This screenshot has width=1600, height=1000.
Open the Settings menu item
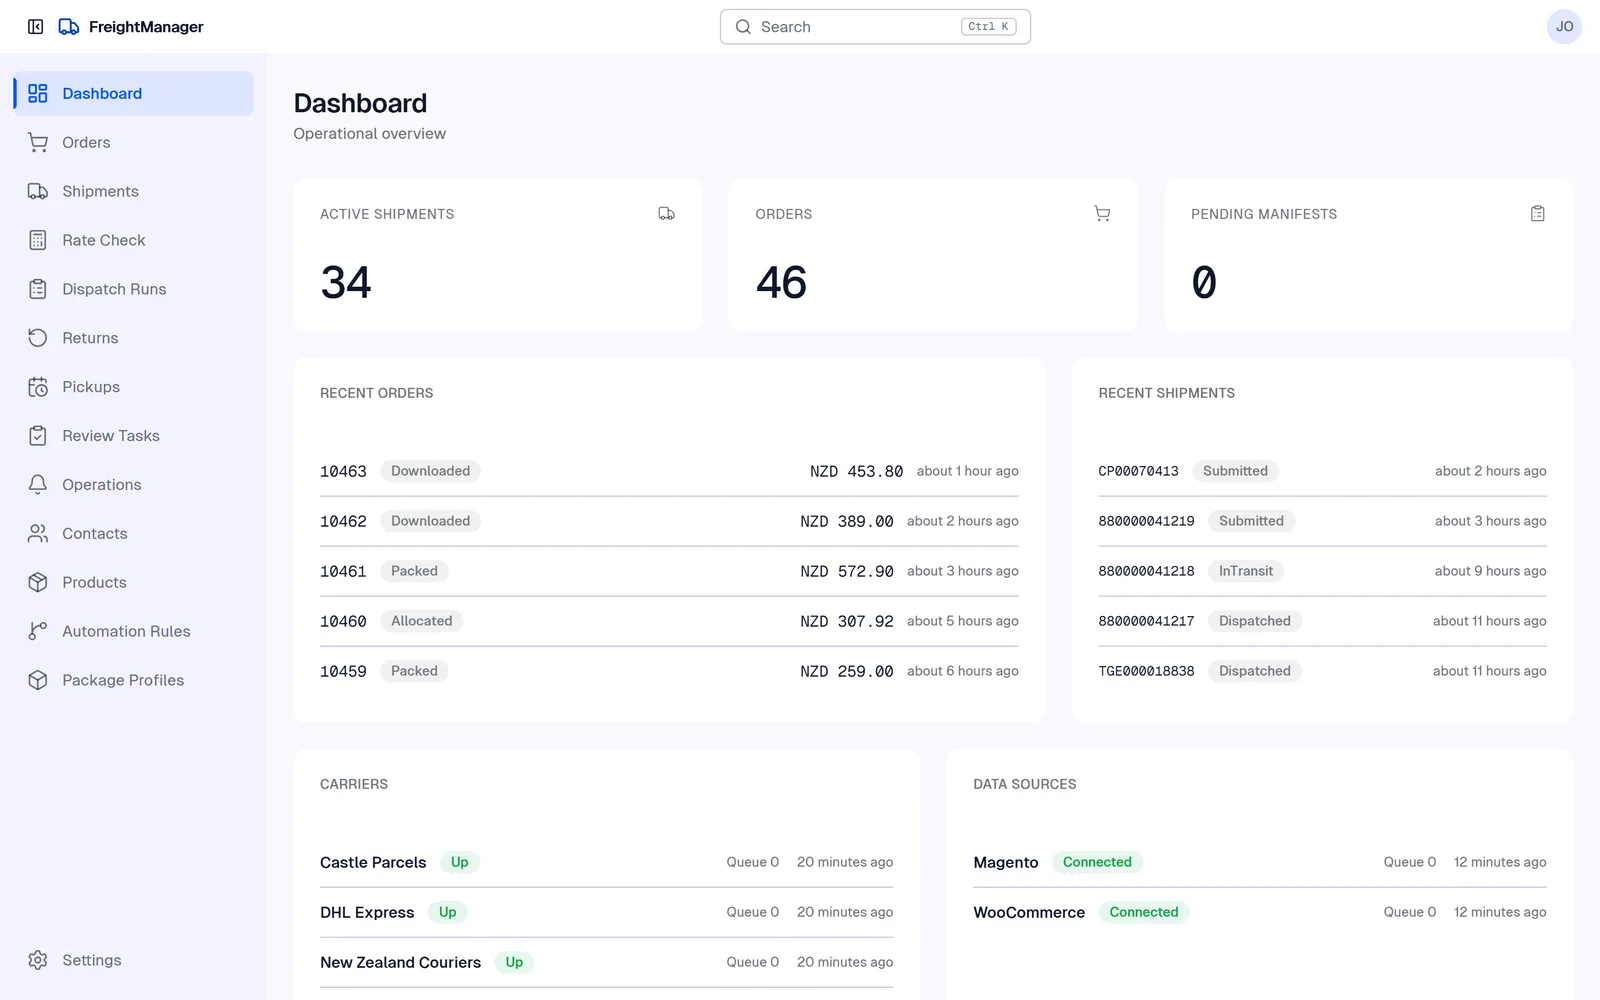[x=133, y=960]
